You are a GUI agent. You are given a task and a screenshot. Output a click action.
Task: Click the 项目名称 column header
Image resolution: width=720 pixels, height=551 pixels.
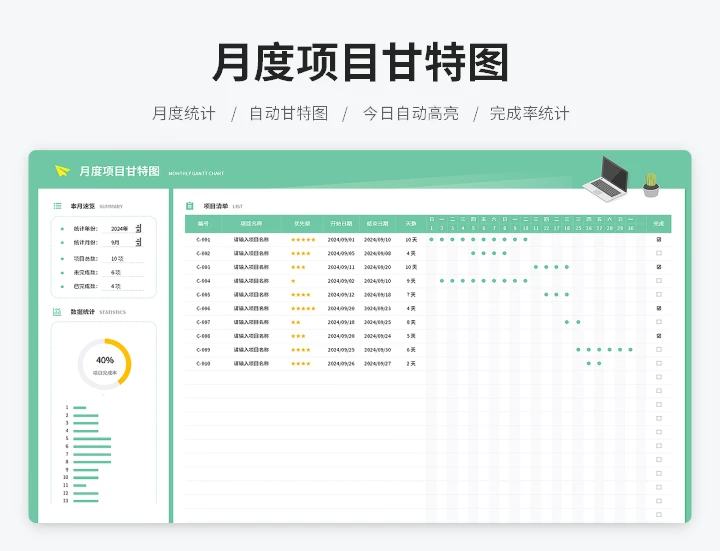(x=251, y=224)
